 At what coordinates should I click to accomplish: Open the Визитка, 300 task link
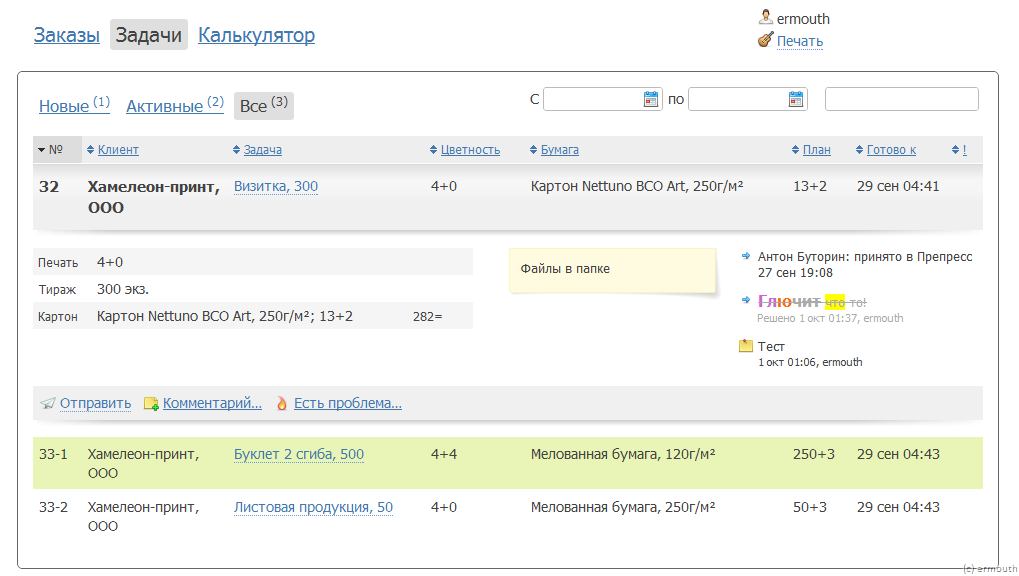pos(276,186)
